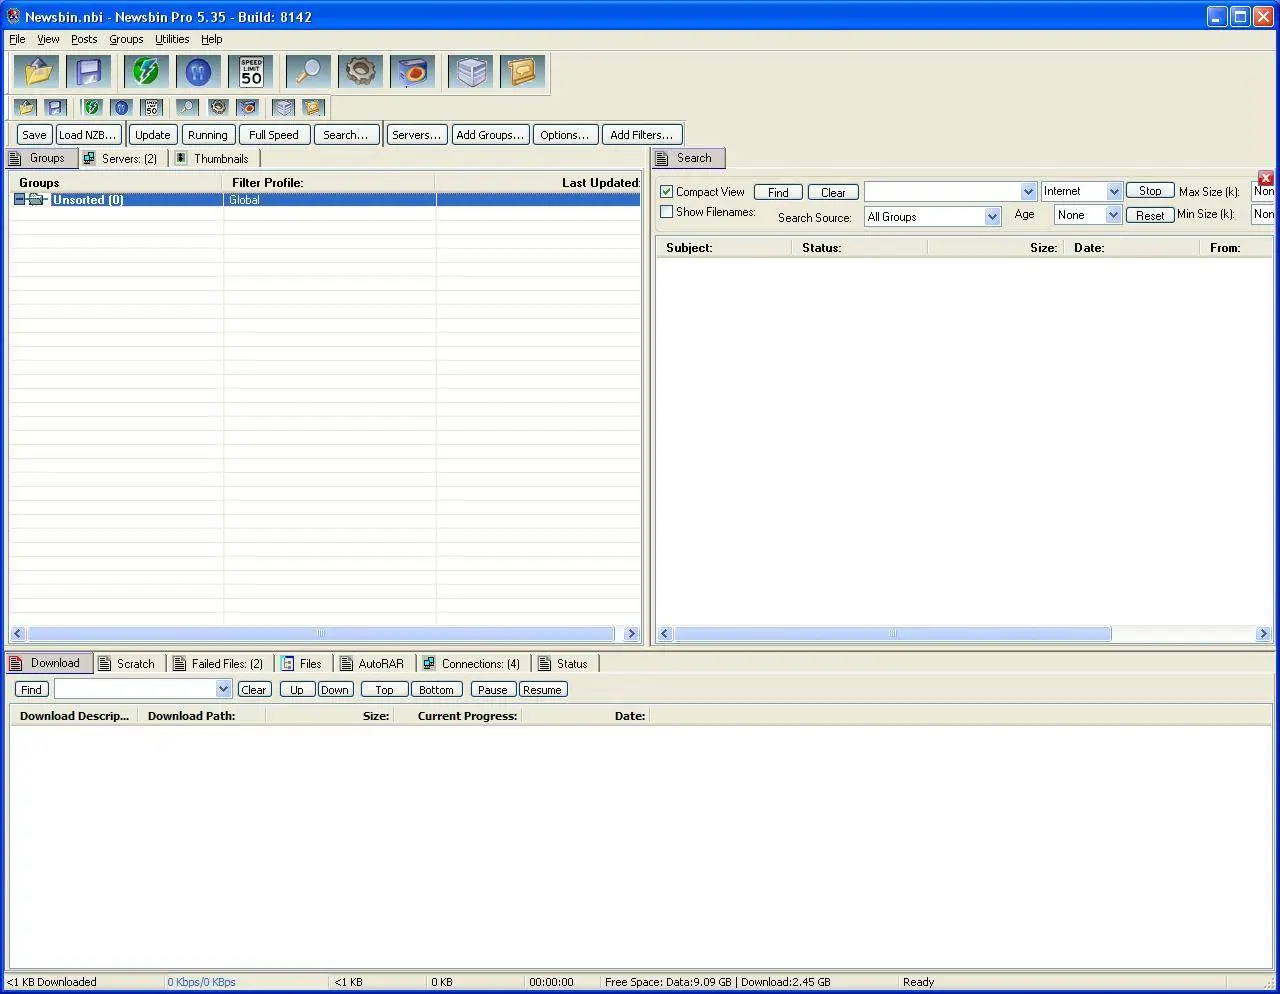Open the AutoRAR tab
1280x994 pixels.
[372, 663]
